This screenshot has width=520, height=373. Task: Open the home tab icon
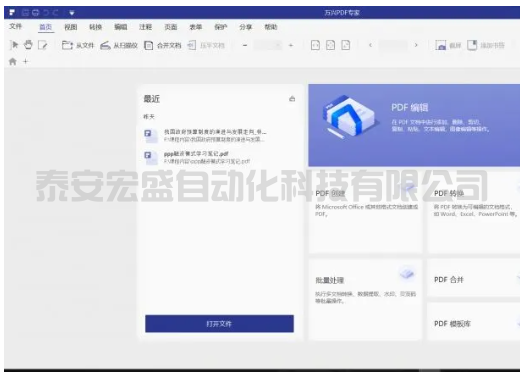click(x=13, y=61)
